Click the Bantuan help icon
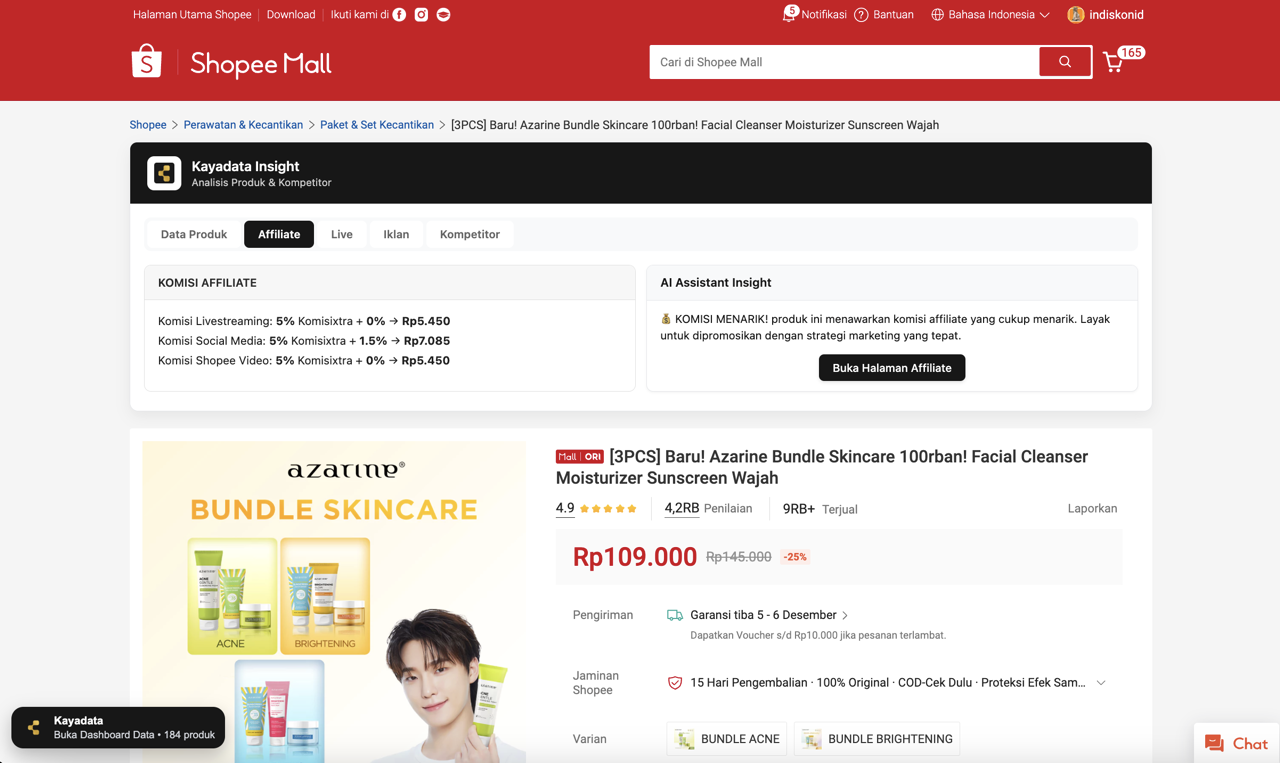Screen dimensions: 1280x763 click(x=861, y=15)
